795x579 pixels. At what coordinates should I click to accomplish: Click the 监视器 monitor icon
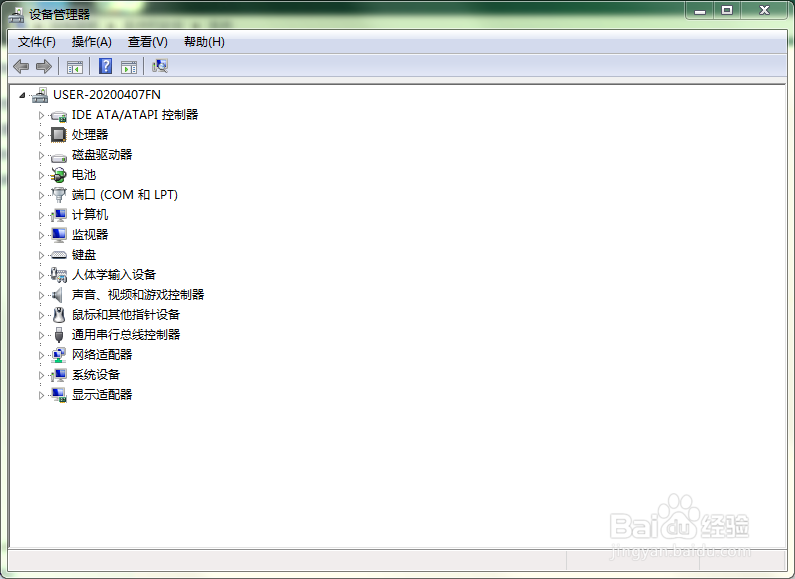click(59, 235)
